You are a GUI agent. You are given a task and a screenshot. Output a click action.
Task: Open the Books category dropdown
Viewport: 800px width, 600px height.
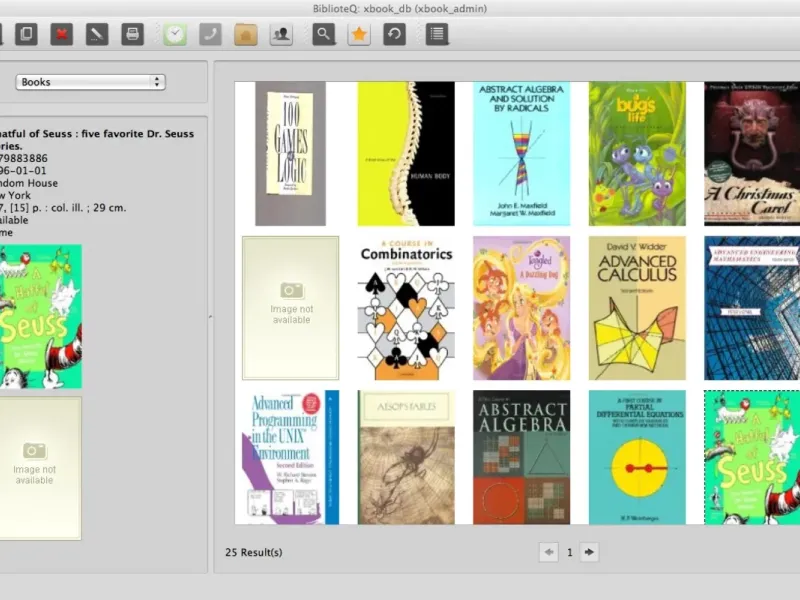90,82
